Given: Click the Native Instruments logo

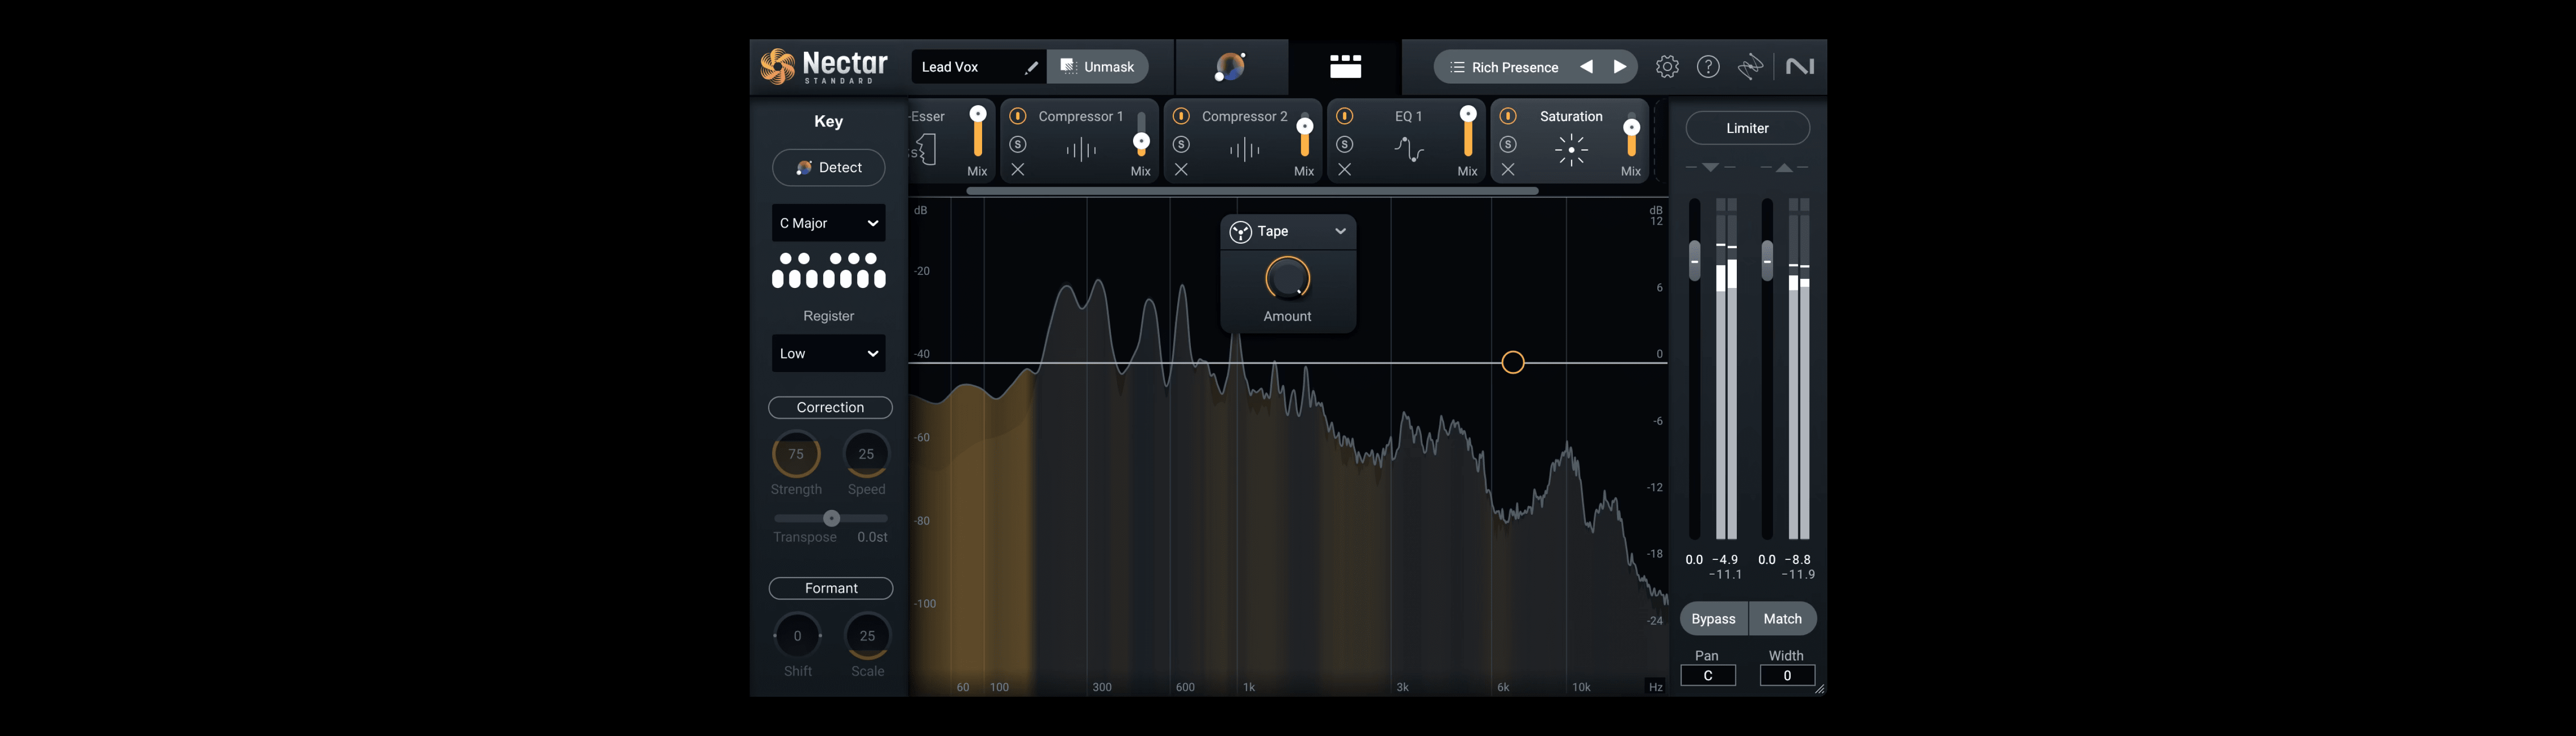Looking at the screenshot, I should coord(1800,67).
